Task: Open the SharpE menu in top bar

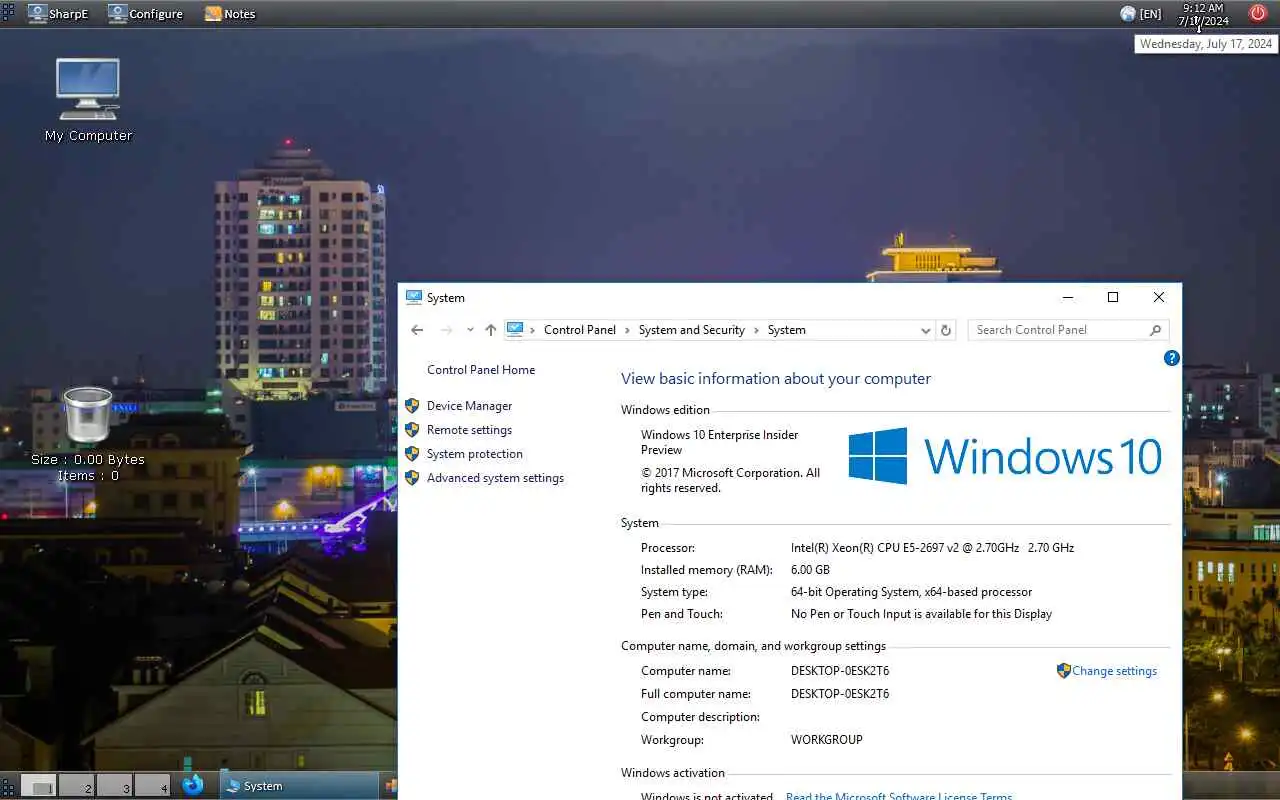Action: click(x=58, y=13)
